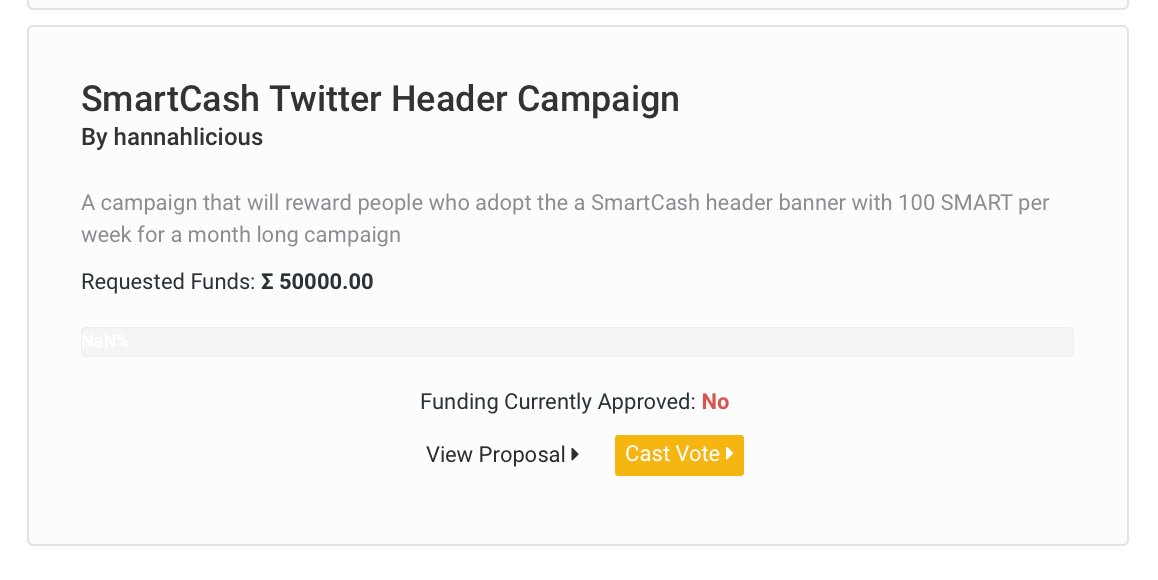
Task: Click the By text before author name
Action: pos(95,137)
